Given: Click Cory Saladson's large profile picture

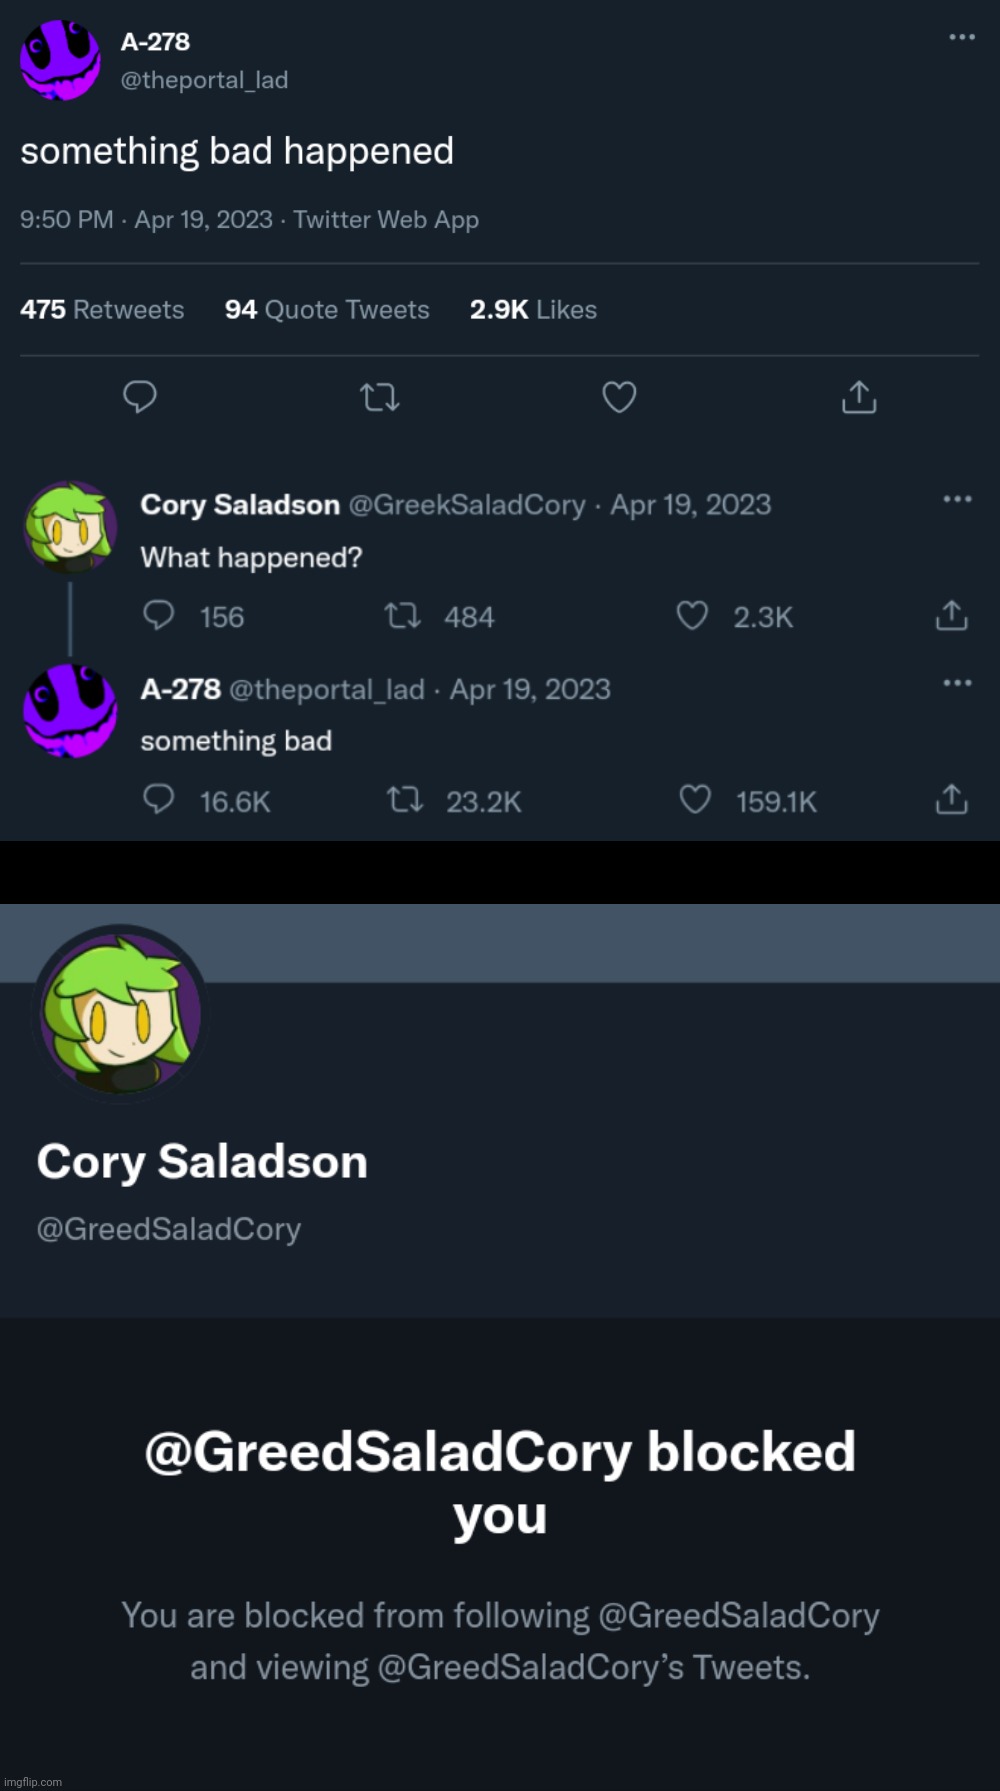Looking at the screenshot, I should coord(121,1014).
